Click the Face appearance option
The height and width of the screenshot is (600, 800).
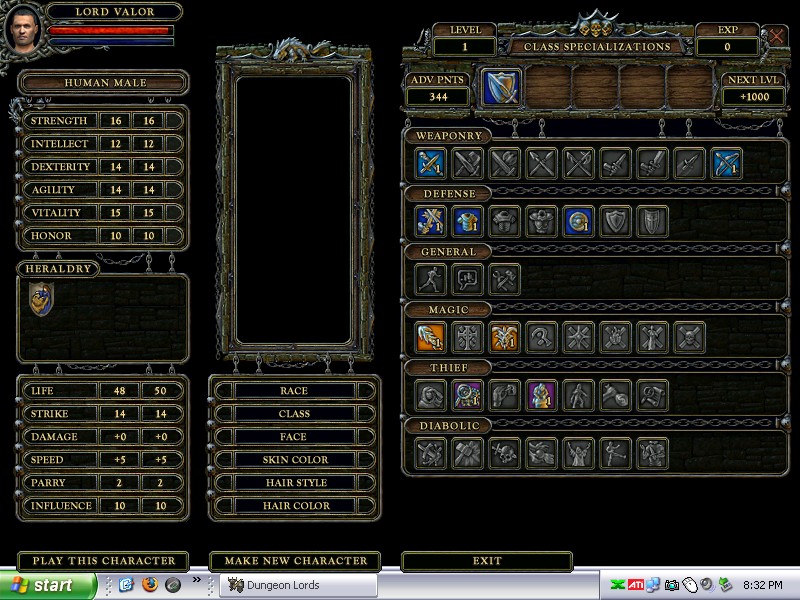pyautogui.click(x=294, y=437)
